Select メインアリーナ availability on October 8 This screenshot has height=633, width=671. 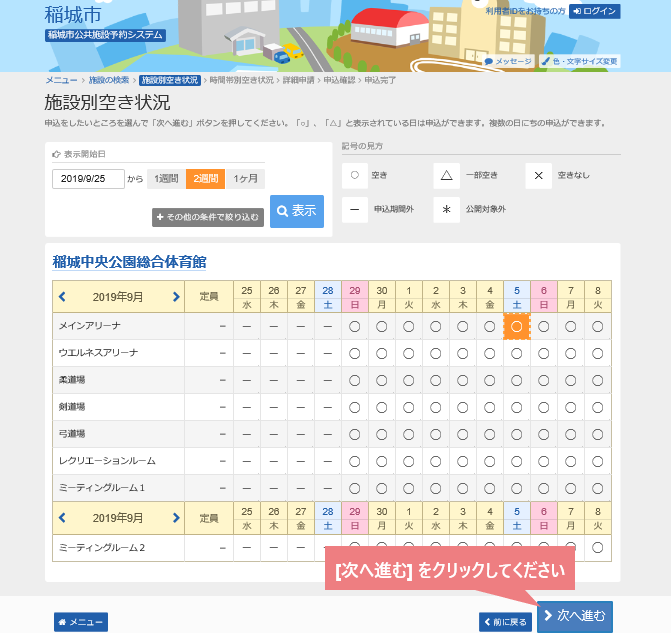point(597,327)
